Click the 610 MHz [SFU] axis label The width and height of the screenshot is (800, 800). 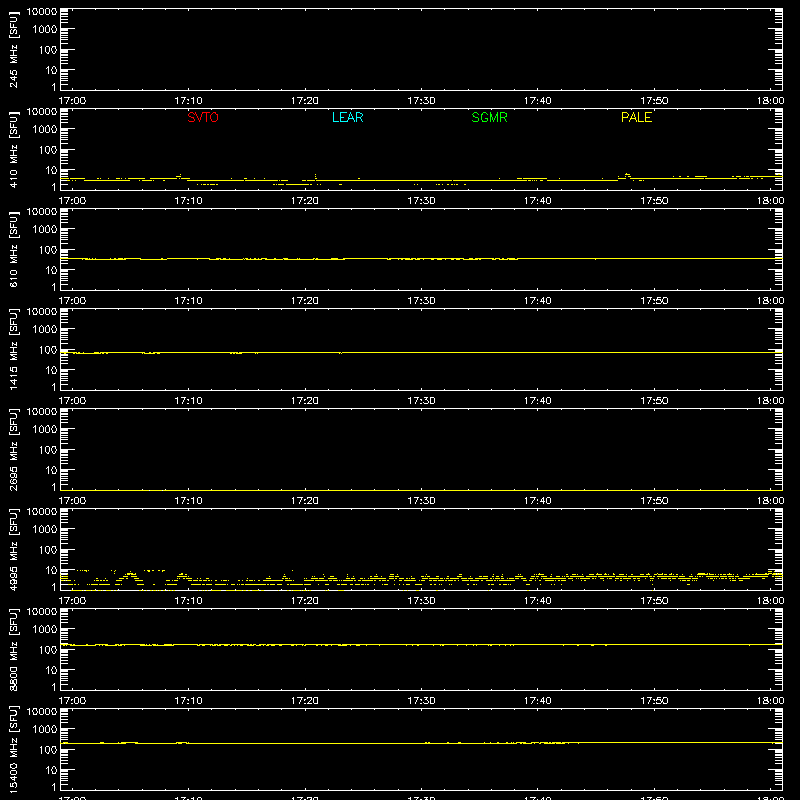point(14,250)
